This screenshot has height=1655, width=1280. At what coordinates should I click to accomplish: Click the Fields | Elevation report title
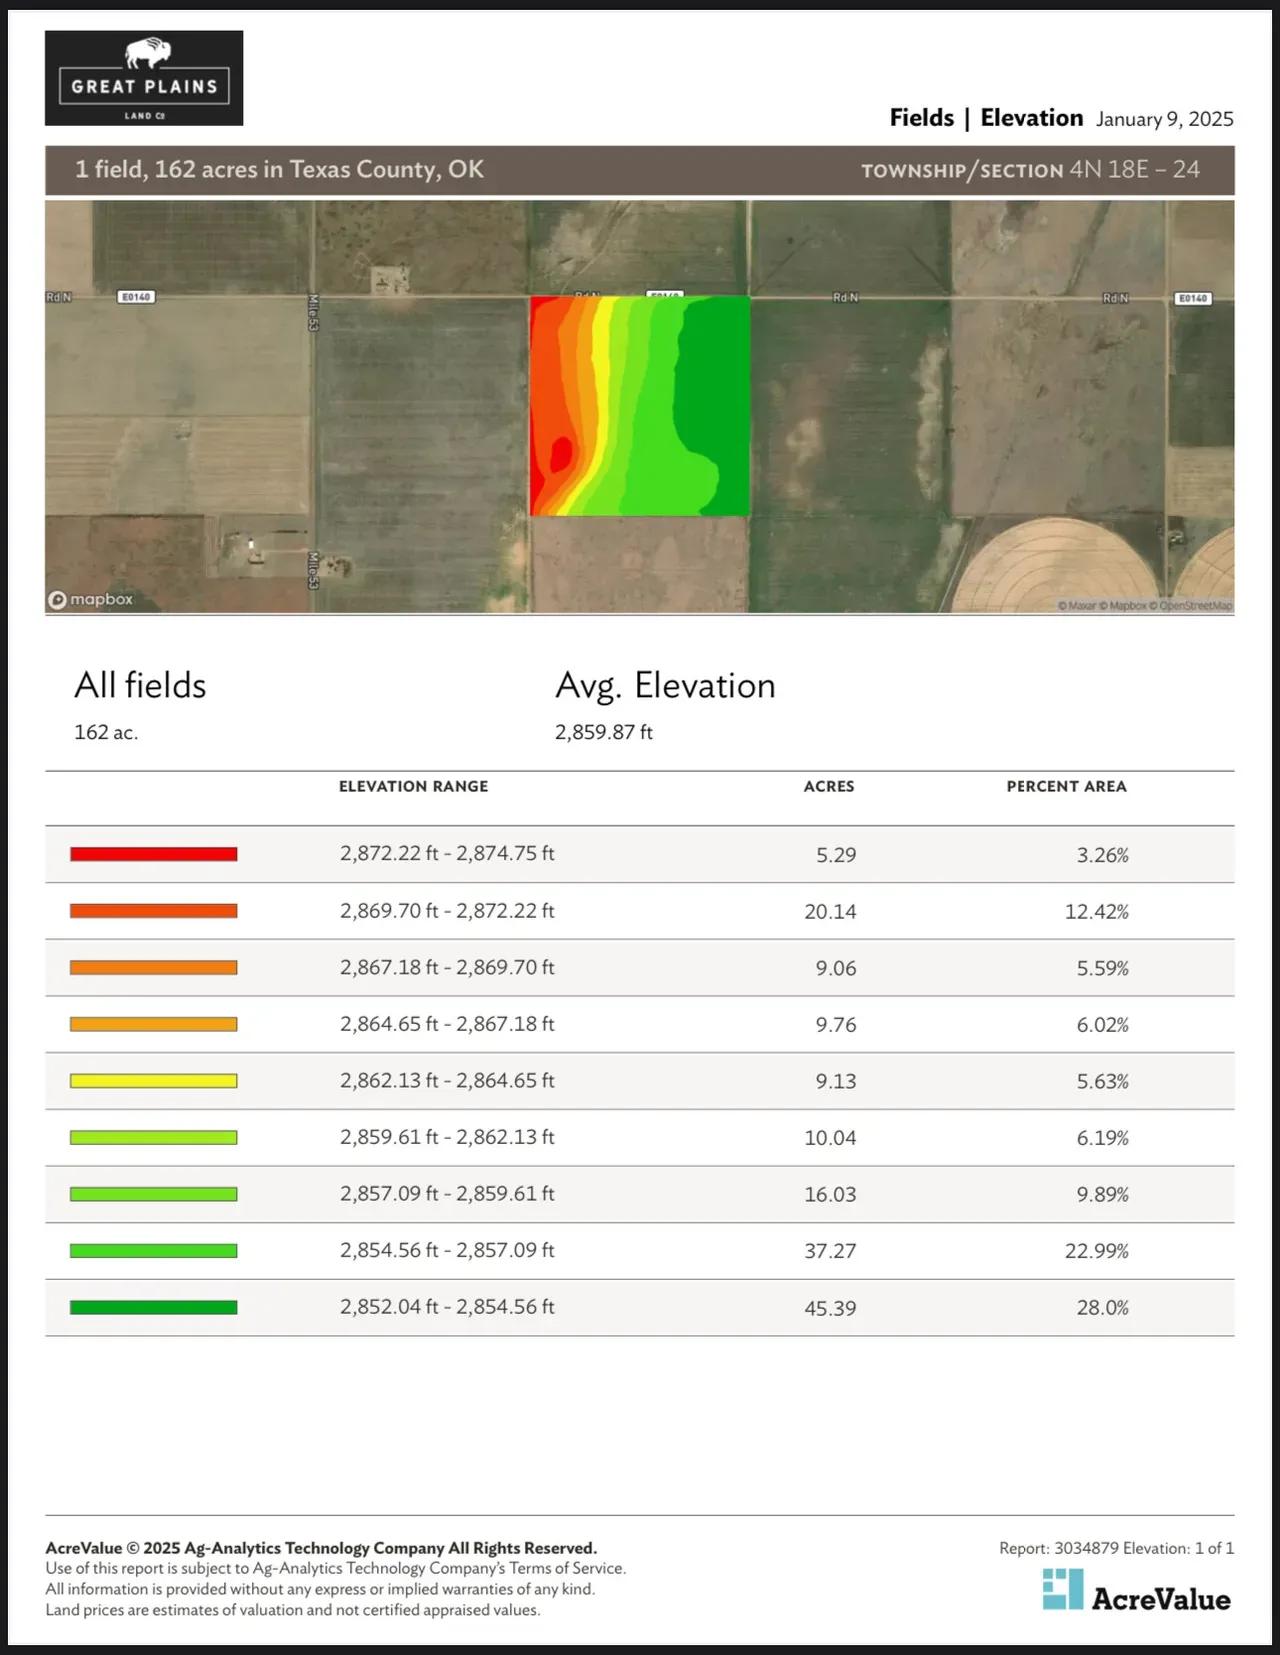986,118
